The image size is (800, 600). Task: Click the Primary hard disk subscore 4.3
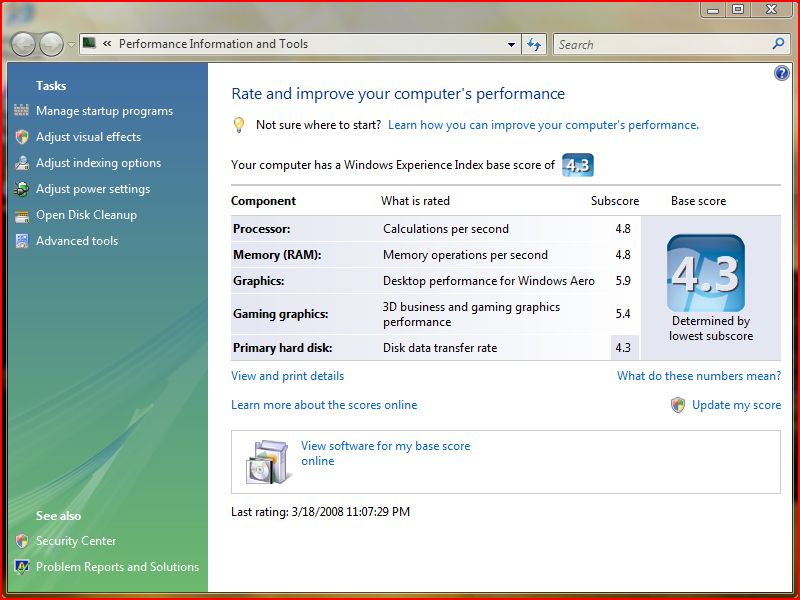click(622, 348)
